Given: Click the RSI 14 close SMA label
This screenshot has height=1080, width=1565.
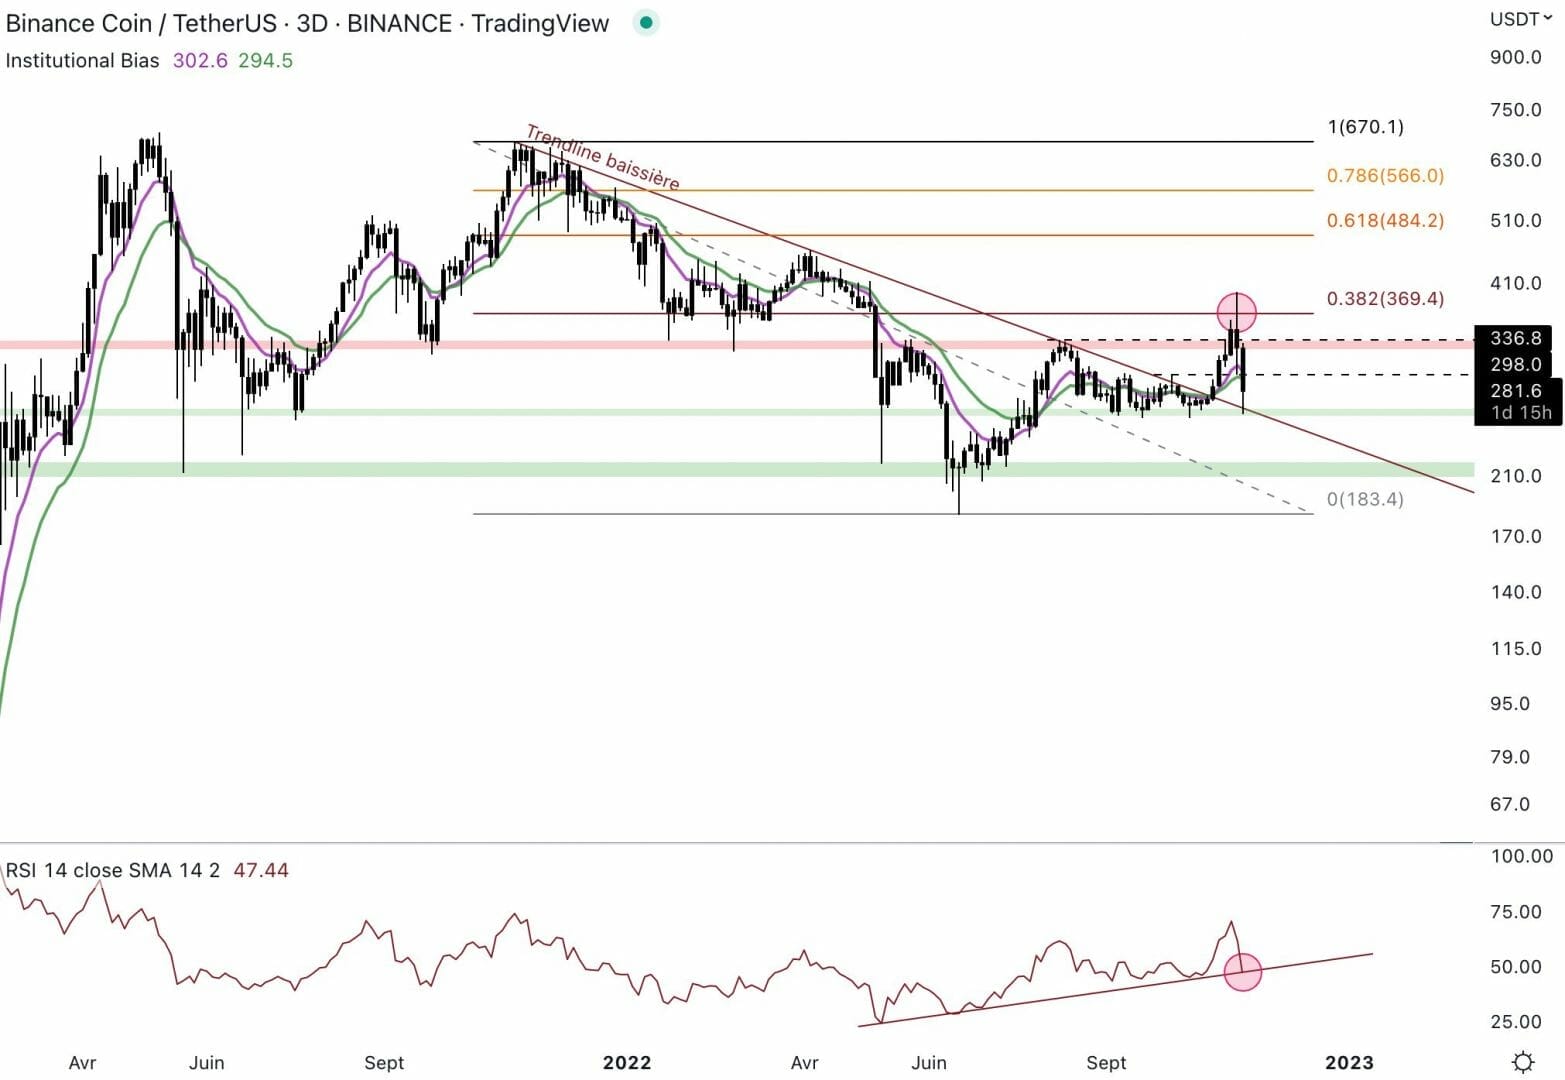Looking at the screenshot, I should tap(112, 871).
